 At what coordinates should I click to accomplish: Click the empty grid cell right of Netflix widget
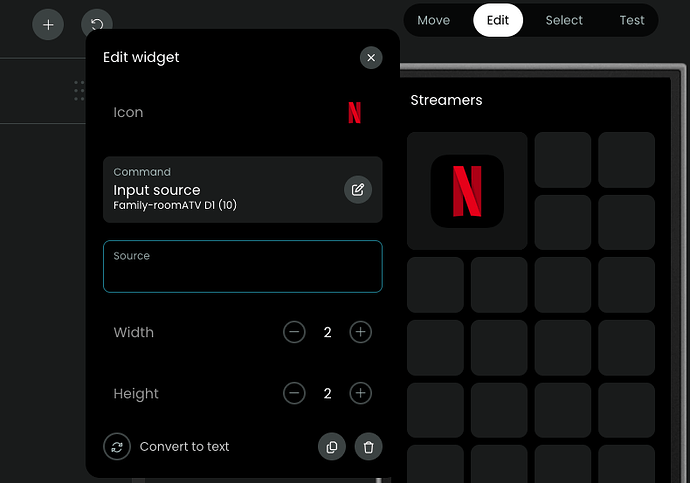tap(562, 160)
